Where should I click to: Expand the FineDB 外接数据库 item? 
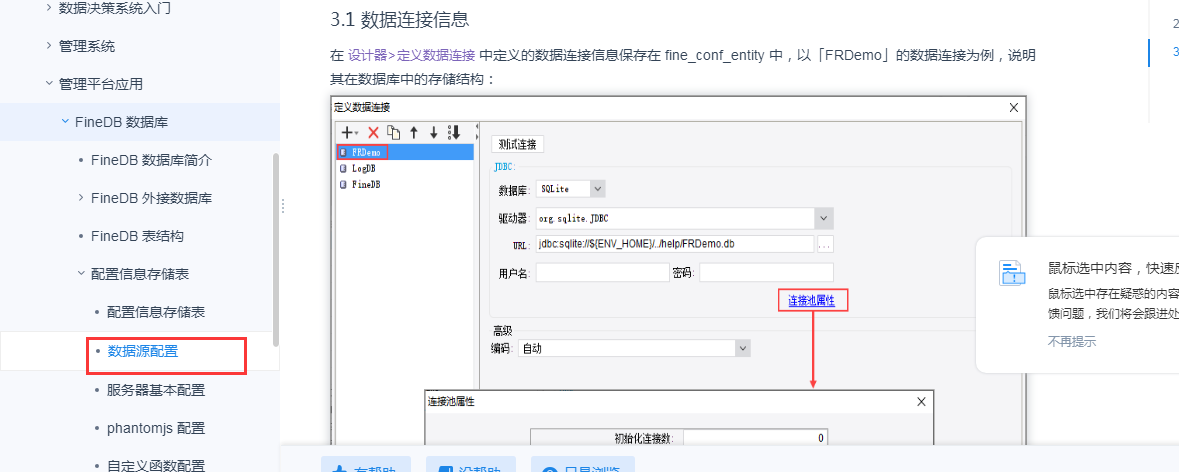[81, 198]
